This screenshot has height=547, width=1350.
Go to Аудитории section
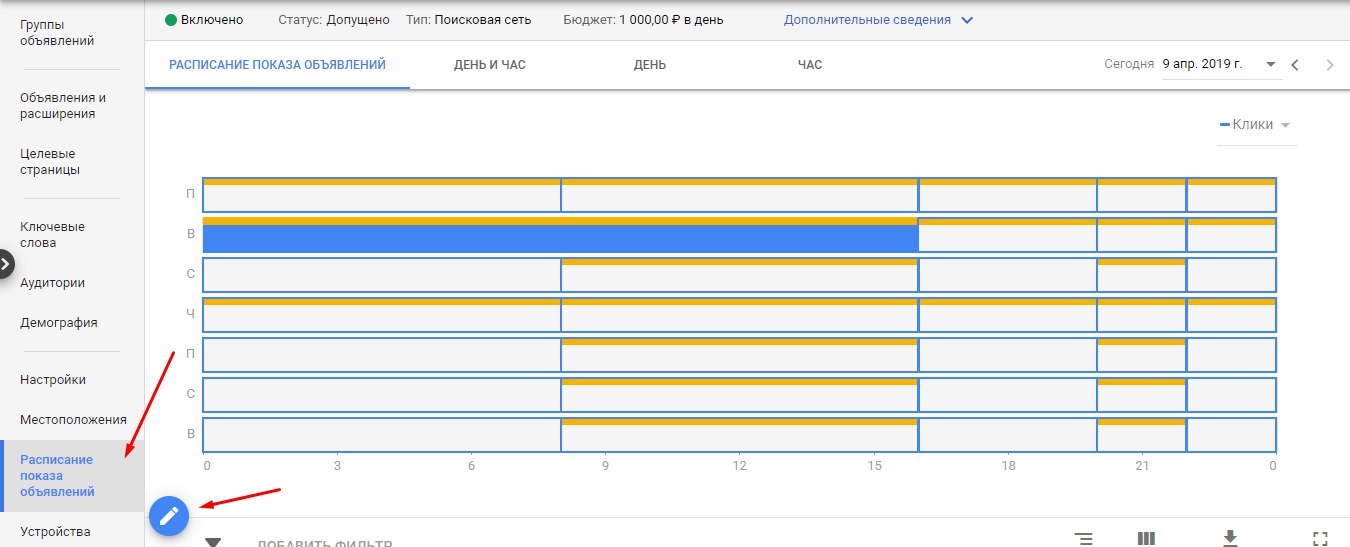tap(52, 283)
